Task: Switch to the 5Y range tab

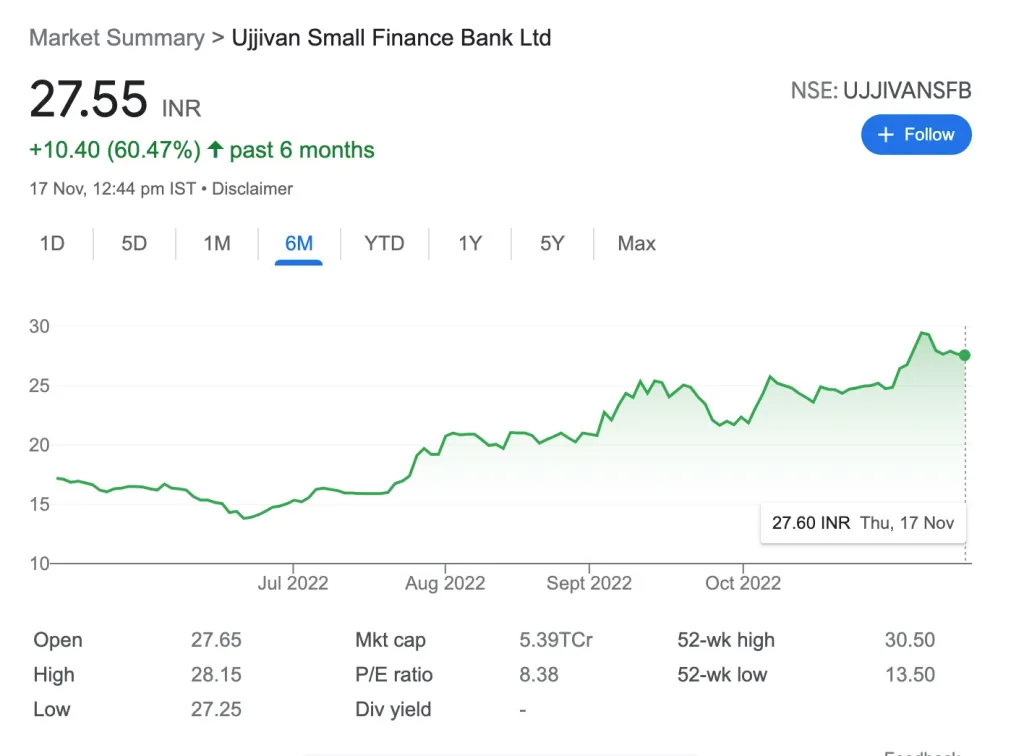Action: coord(552,244)
